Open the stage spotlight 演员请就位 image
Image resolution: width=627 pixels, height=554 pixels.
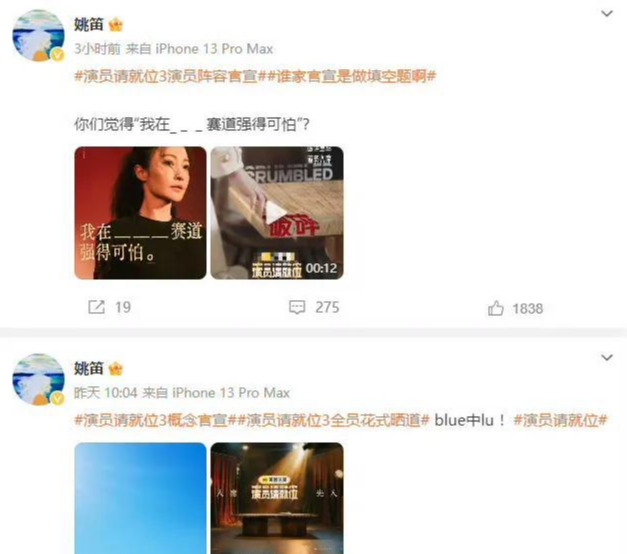[x=277, y=498]
